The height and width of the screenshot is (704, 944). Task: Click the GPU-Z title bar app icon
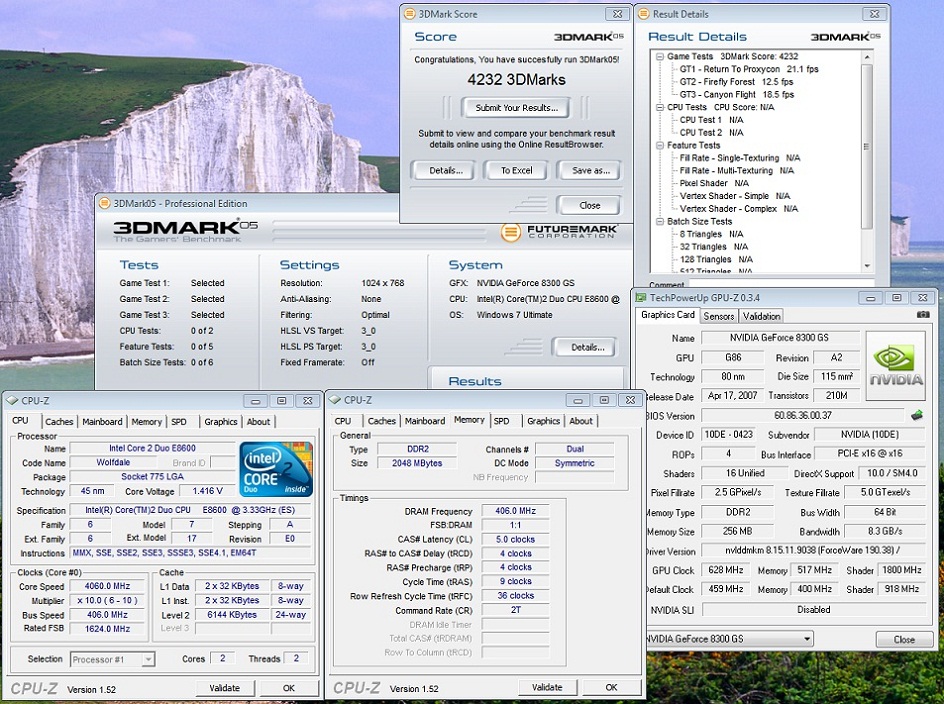click(641, 297)
